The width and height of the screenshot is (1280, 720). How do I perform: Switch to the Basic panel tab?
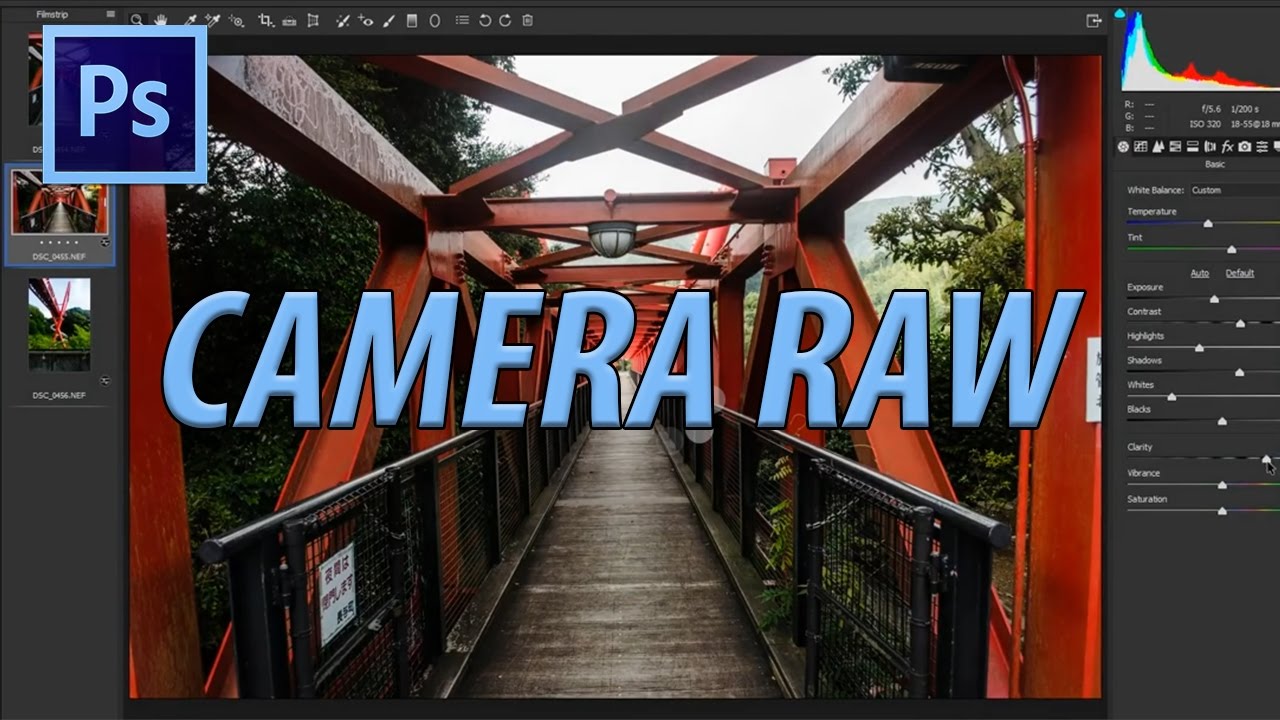(x=1123, y=147)
